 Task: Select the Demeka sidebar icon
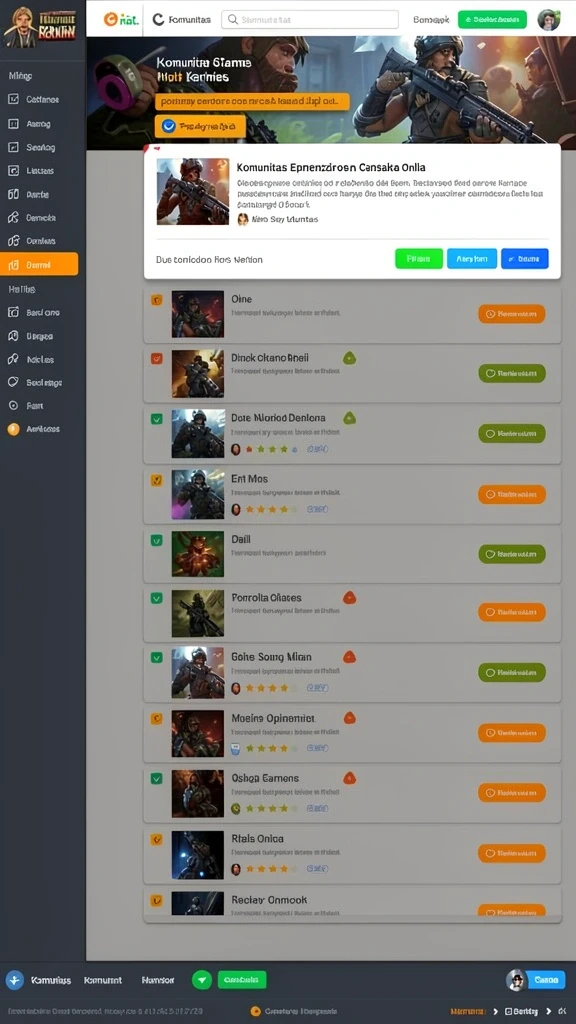[13, 217]
